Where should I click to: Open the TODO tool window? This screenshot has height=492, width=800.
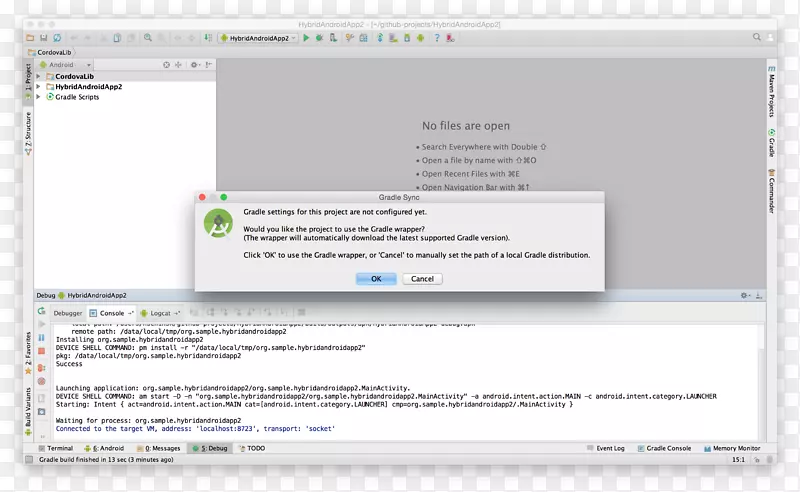click(x=252, y=448)
